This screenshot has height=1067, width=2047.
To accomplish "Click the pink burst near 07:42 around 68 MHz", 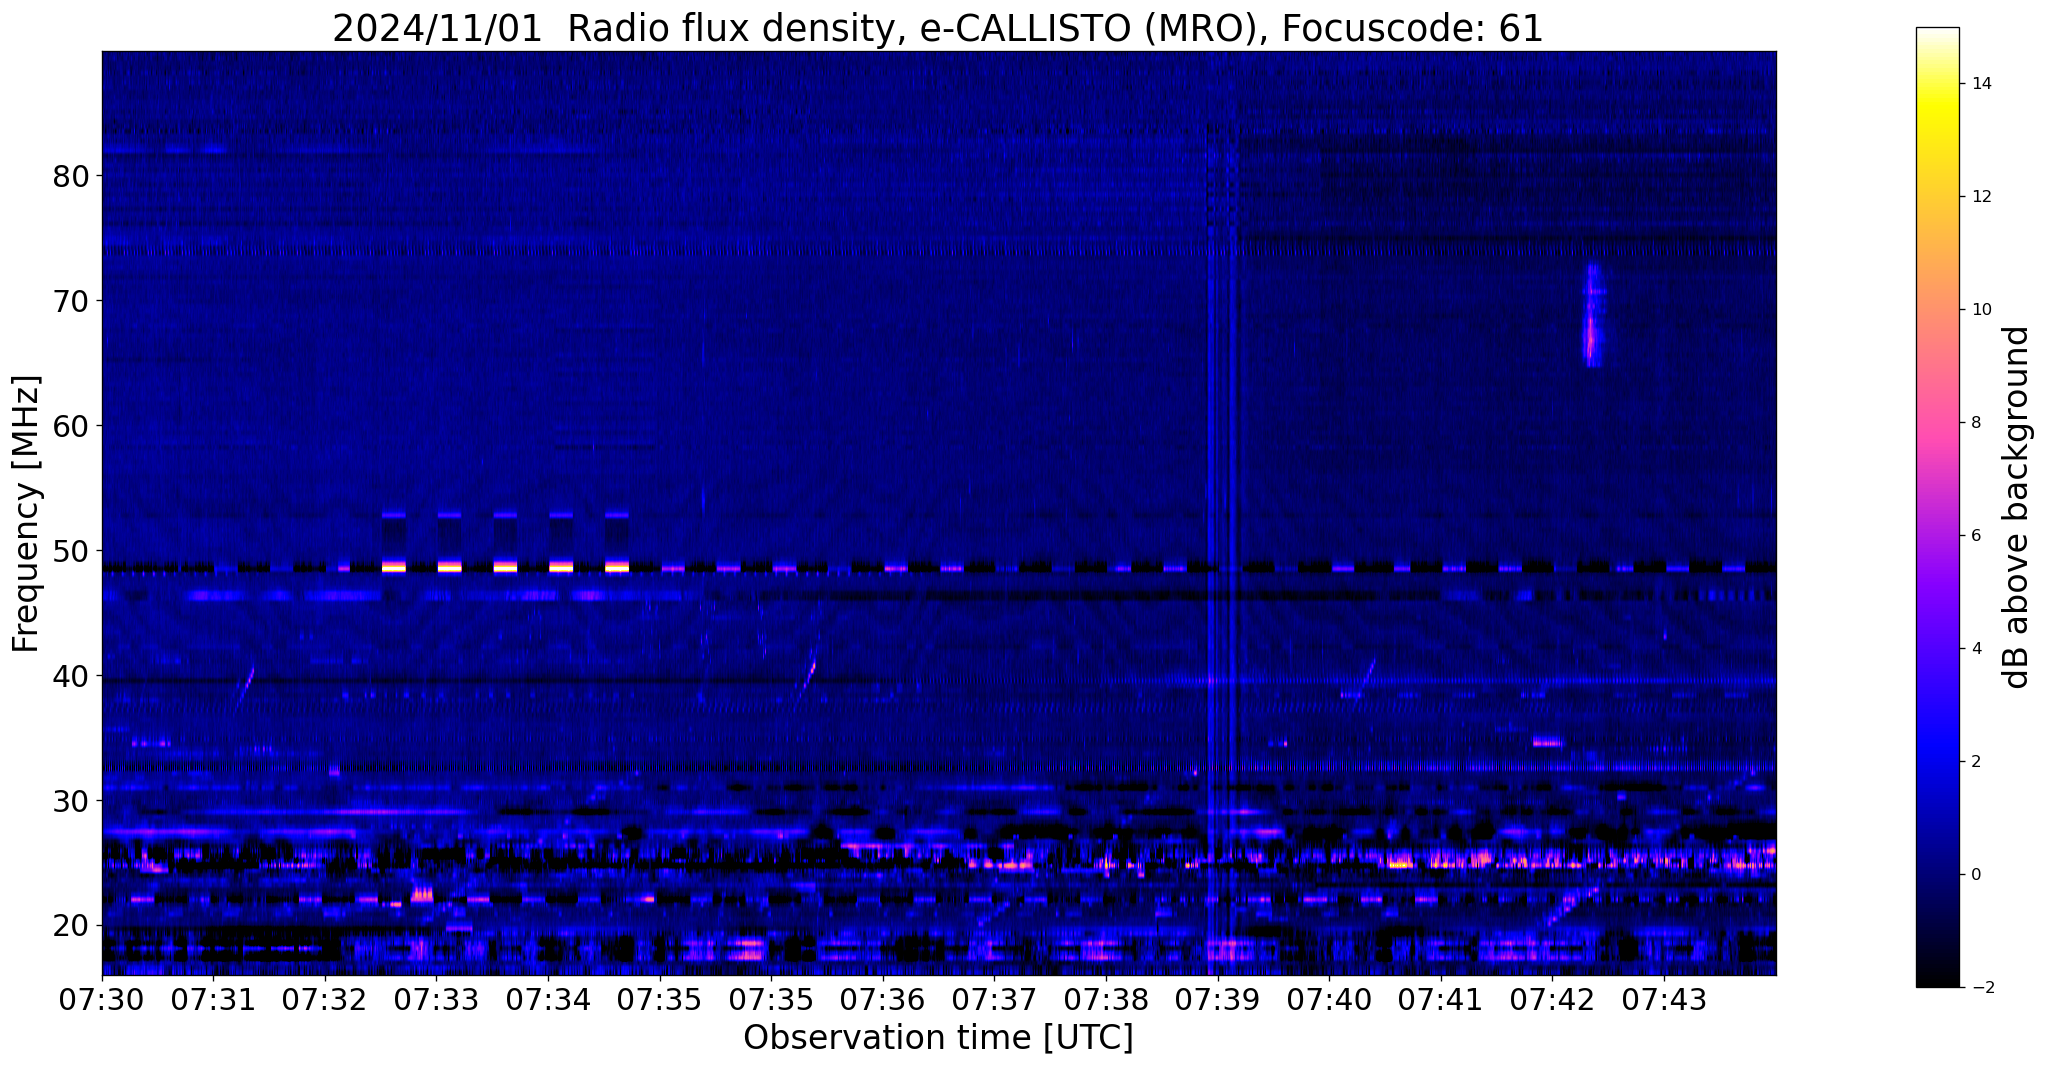I will coord(1593,316).
